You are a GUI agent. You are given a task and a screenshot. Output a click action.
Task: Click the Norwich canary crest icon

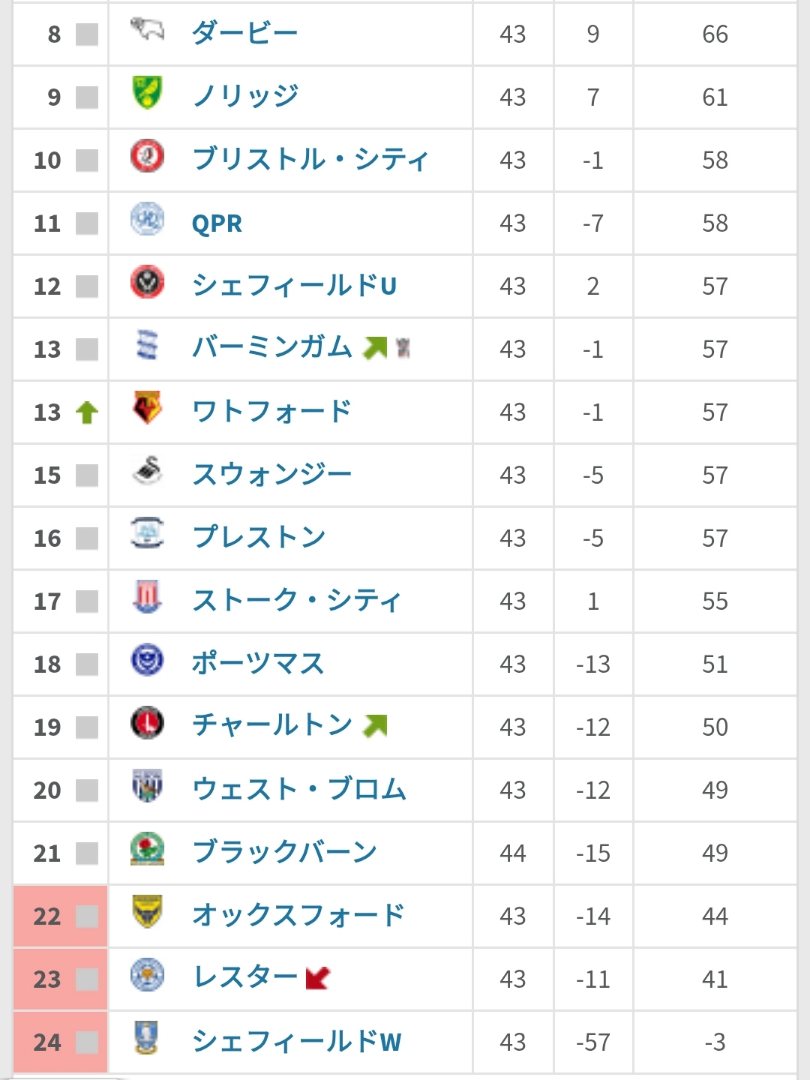click(x=147, y=95)
